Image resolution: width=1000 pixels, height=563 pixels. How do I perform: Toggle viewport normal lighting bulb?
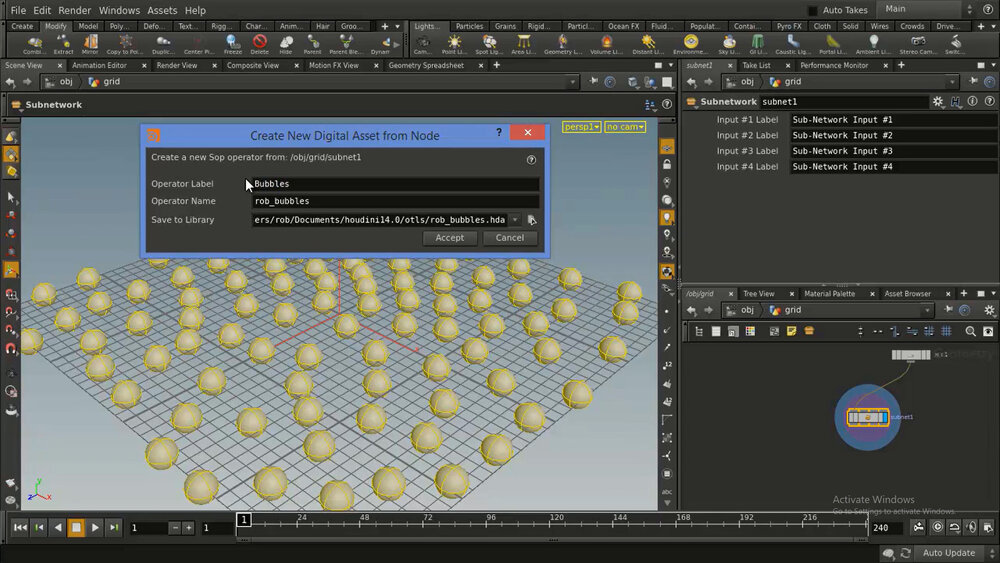pos(668,217)
